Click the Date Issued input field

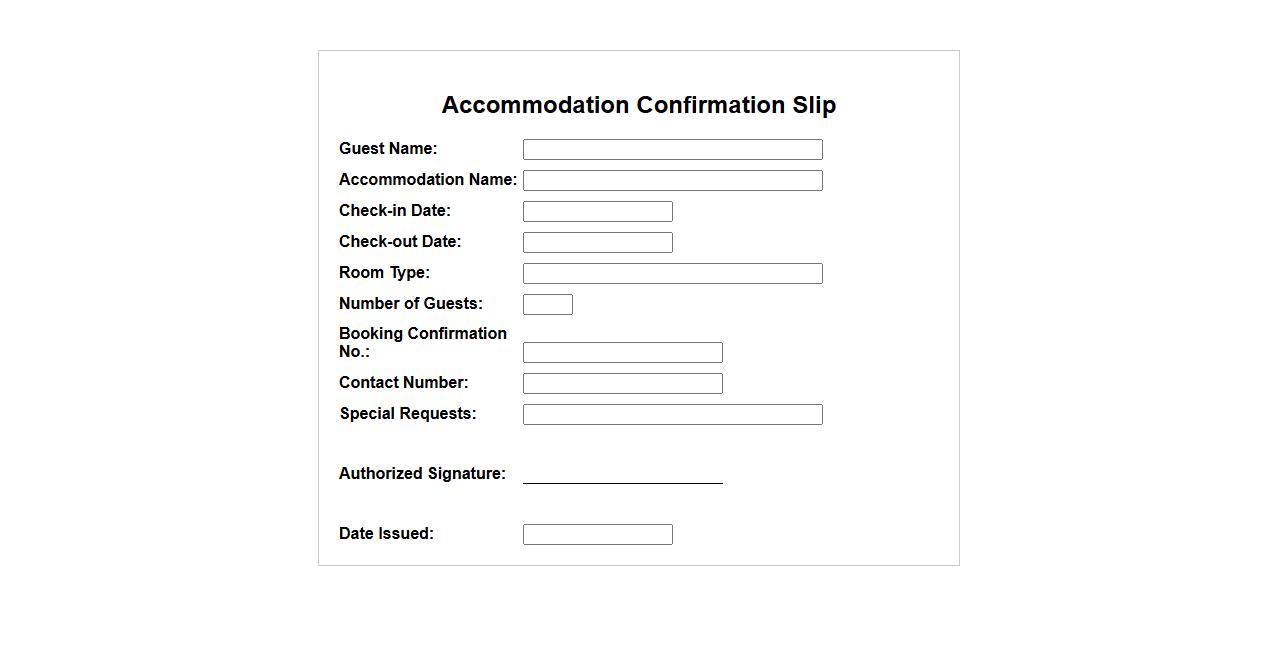click(597, 535)
